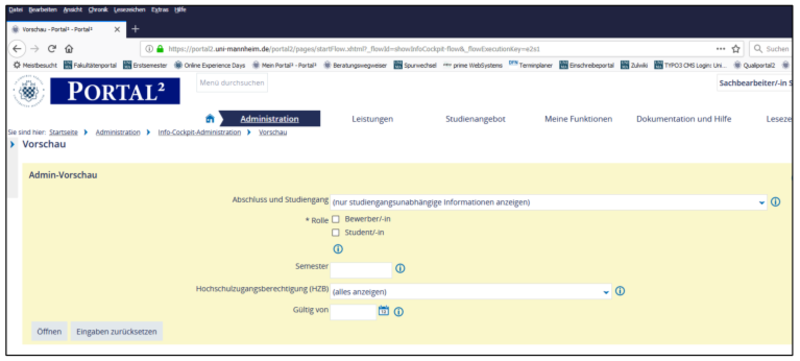
Task: Open the page actions three-dots menu
Action: pyautogui.click(x=720, y=49)
